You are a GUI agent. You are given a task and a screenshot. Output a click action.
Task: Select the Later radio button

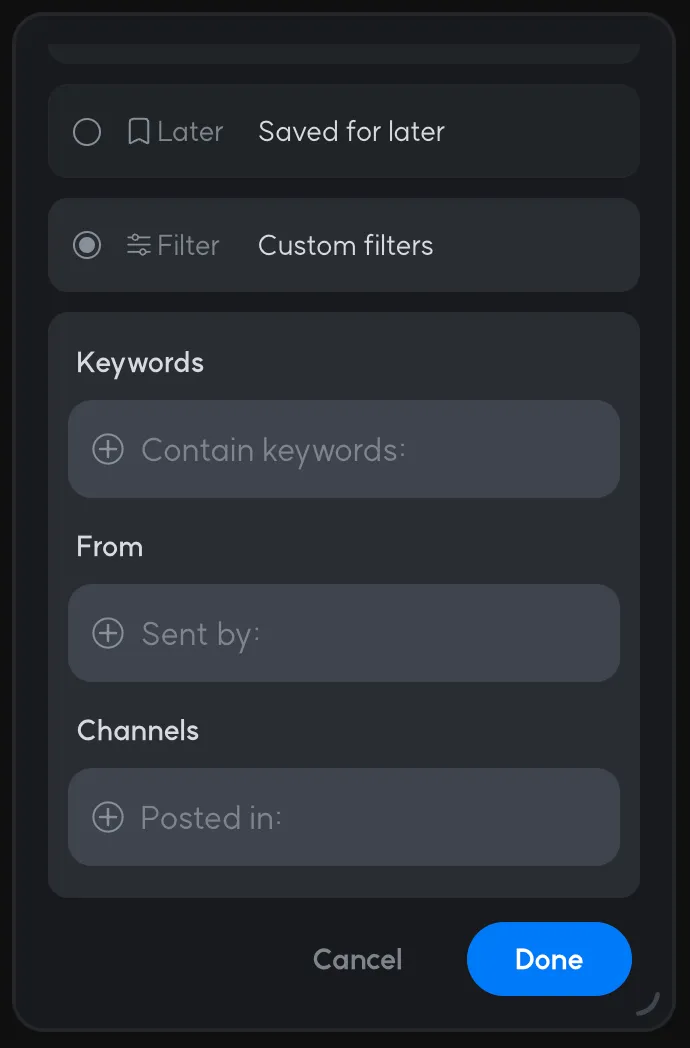[87, 132]
